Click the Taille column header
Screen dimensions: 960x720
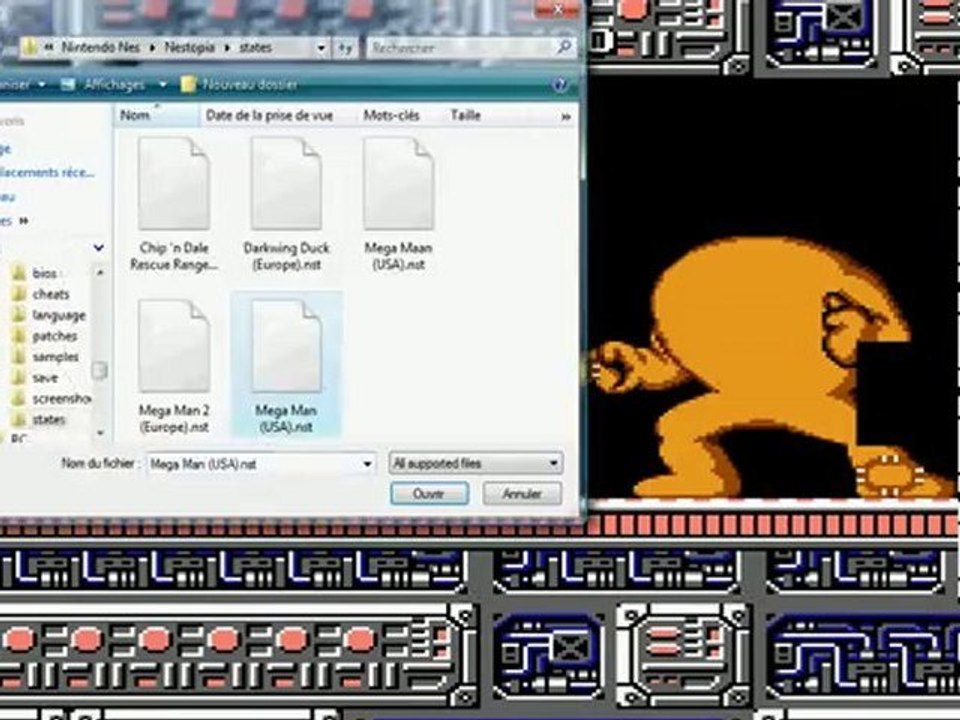tap(466, 115)
